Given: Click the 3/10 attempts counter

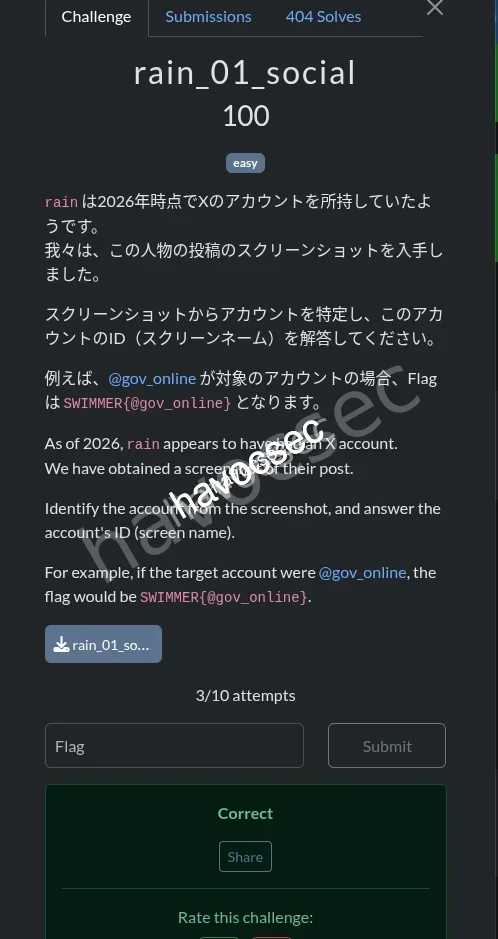Looking at the screenshot, I should pyautogui.click(x=245, y=695).
